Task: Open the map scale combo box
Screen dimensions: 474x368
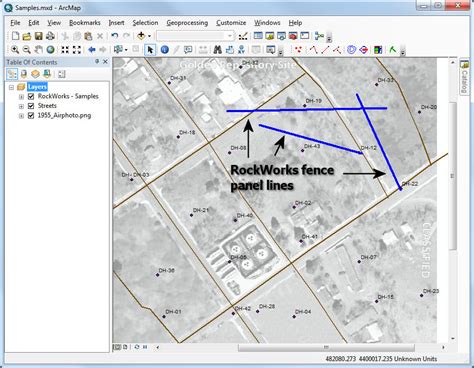Action: tap(195, 36)
